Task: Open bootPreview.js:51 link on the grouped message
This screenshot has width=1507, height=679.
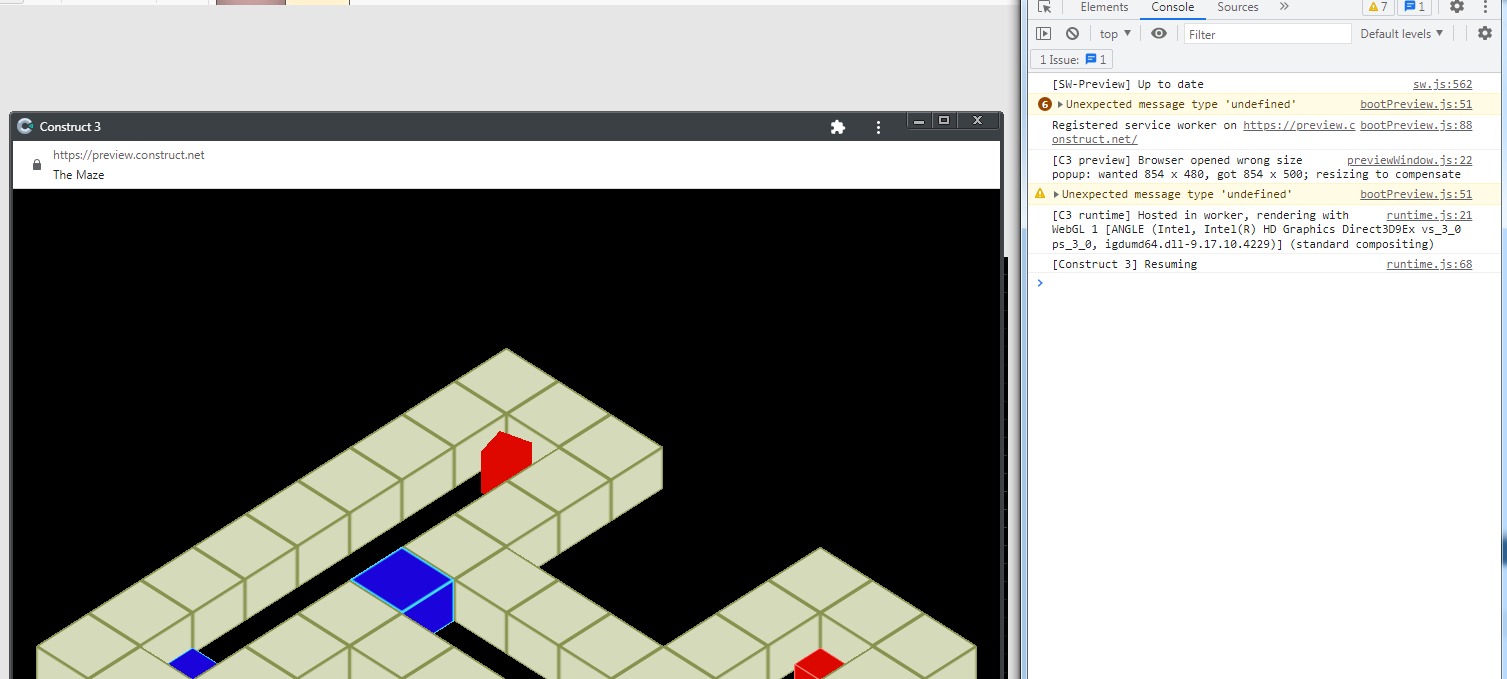Action: click(1416, 104)
